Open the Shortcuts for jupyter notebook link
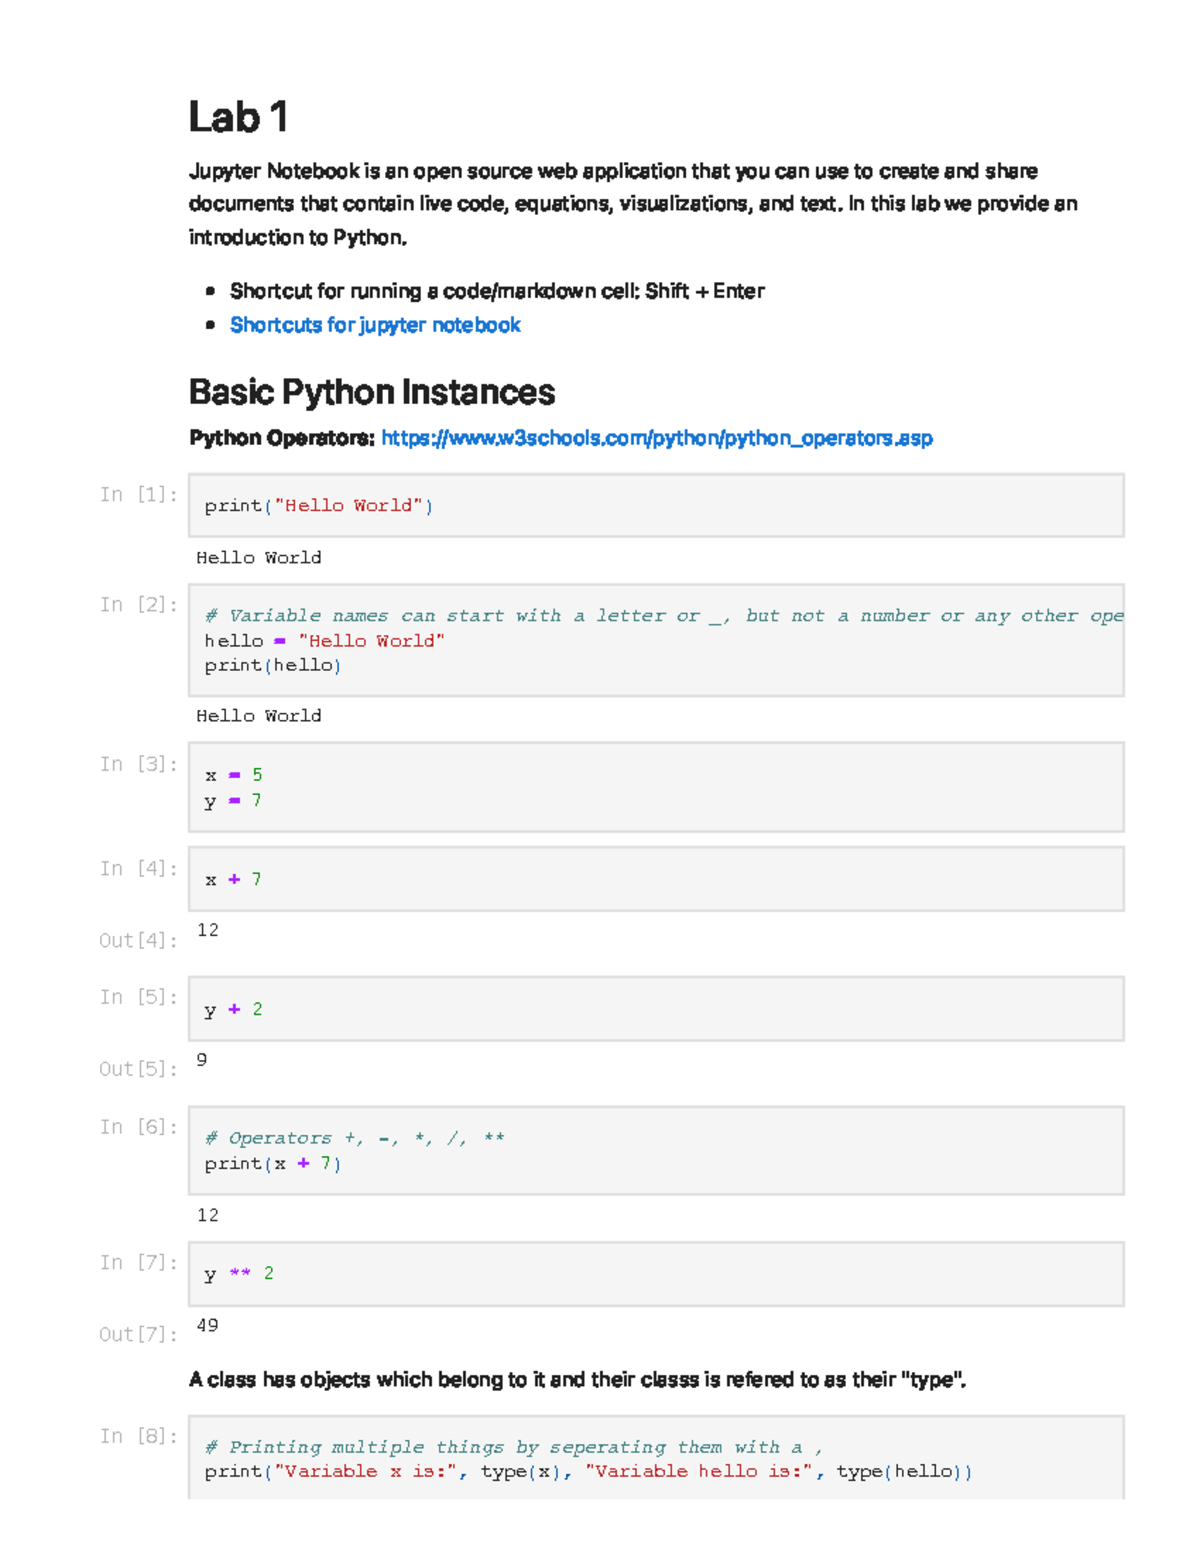1200x1553 pixels. [x=375, y=325]
